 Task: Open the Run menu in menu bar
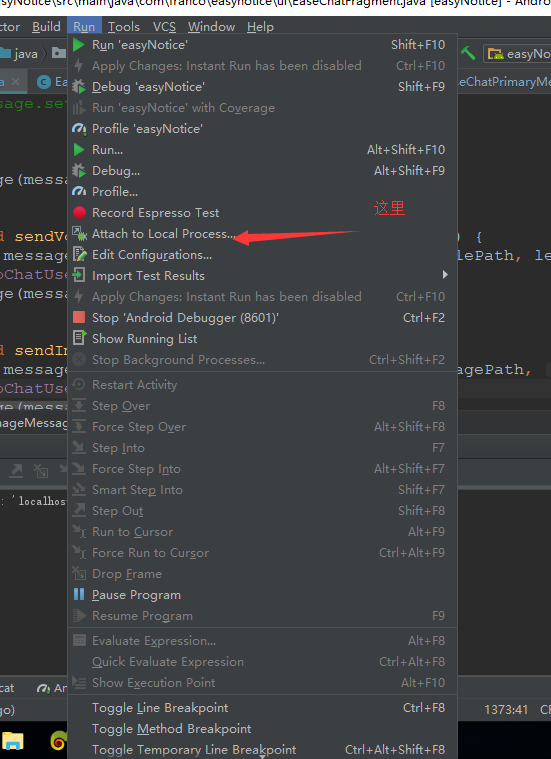point(84,27)
